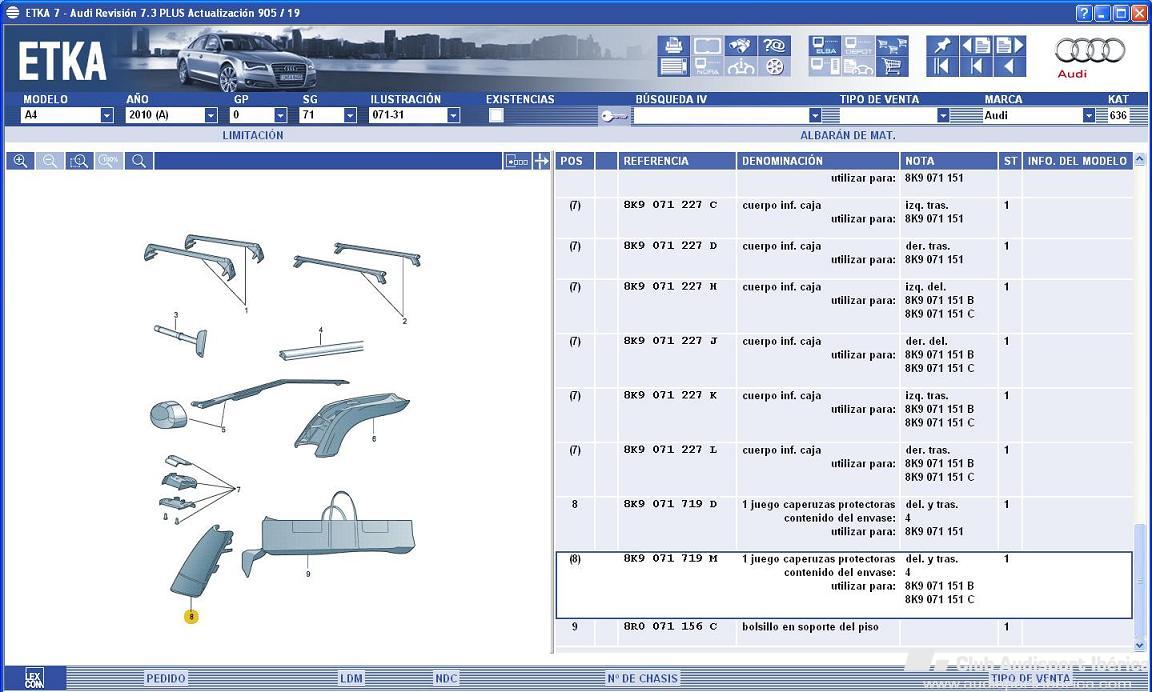Click the move arrows icon above illustration
Image resolution: width=1152 pixels, height=692 pixels.
(x=541, y=161)
